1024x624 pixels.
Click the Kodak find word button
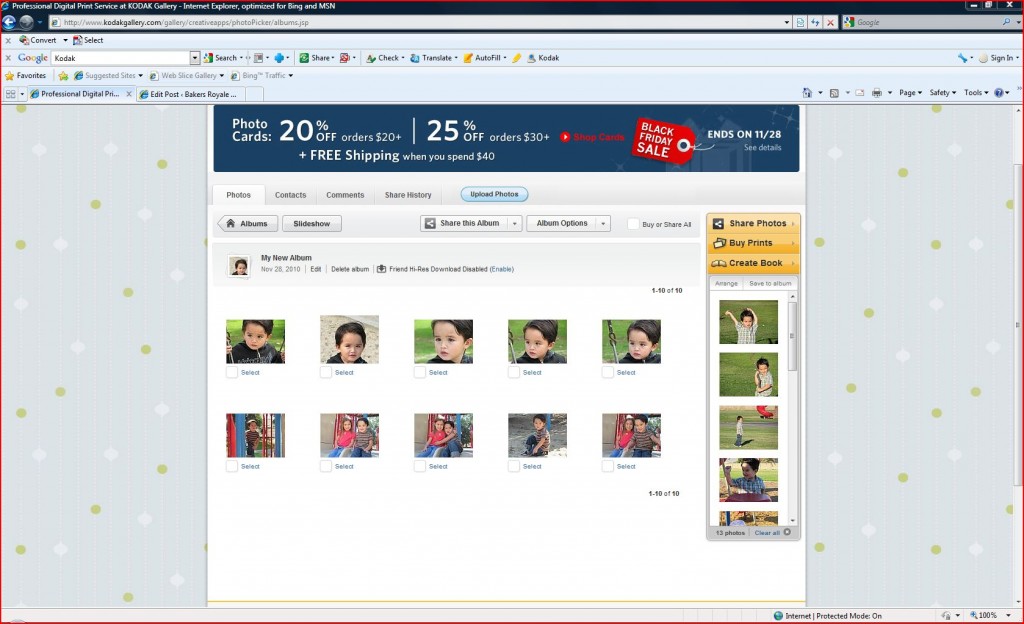click(543, 57)
